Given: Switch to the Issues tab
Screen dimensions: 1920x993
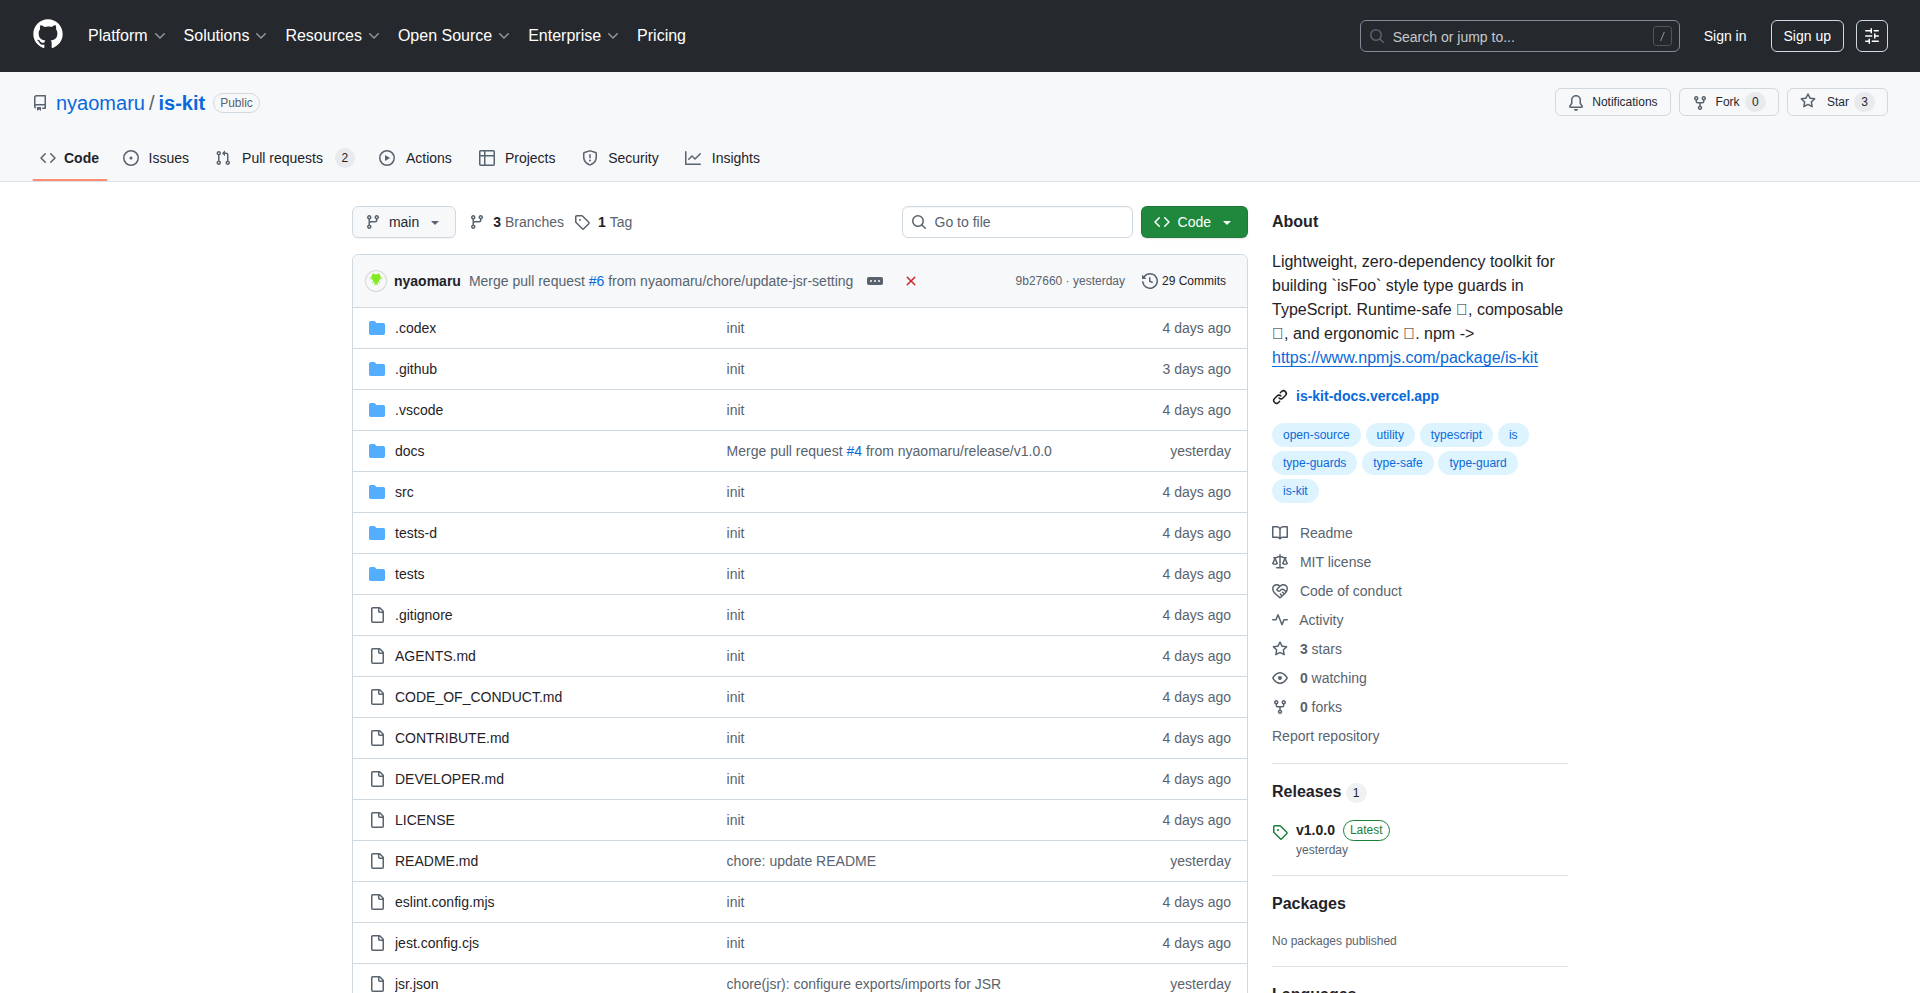Looking at the screenshot, I should (x=156, y=158).
